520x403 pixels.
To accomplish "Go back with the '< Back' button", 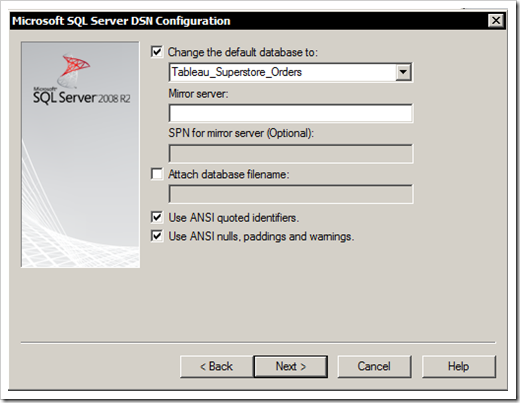I will pos(216,366).
